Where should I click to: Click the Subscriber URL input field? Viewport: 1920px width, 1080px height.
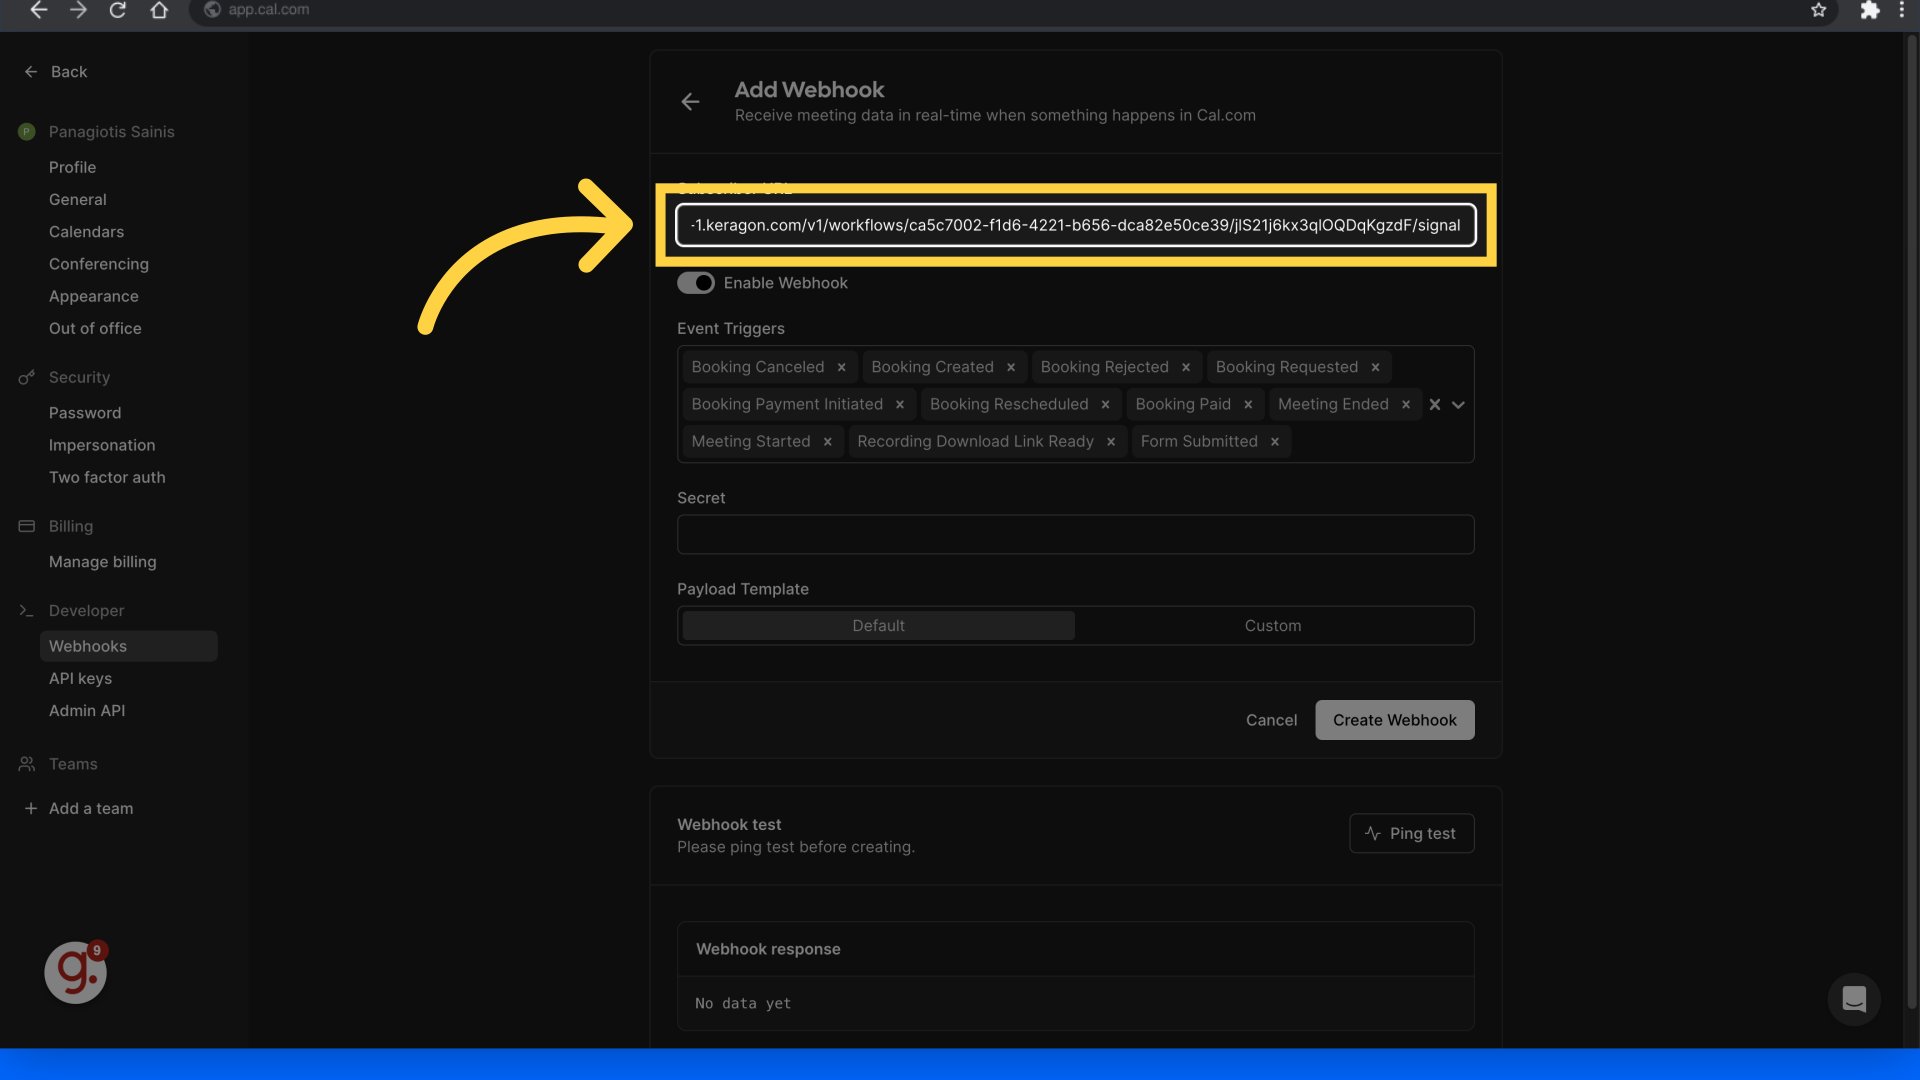coord(1075,225)
